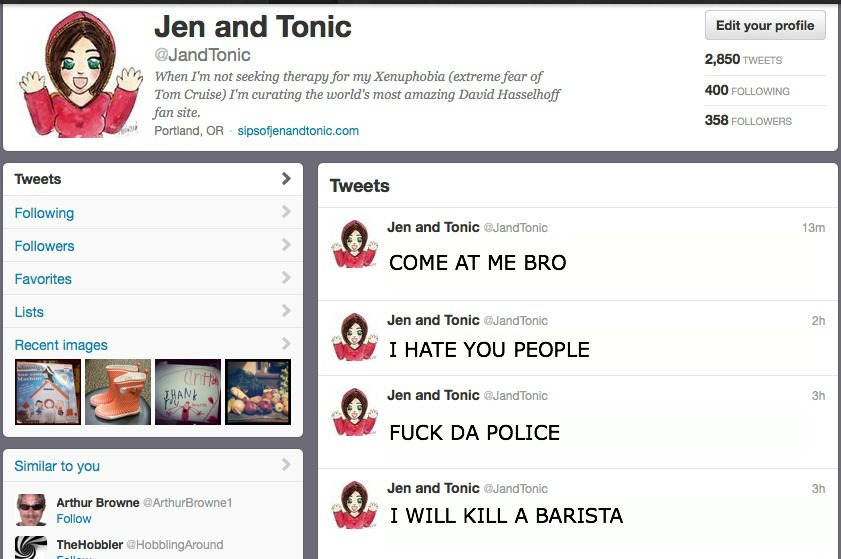
Task: Open the Lists row arrow
Action: [286, 311]
